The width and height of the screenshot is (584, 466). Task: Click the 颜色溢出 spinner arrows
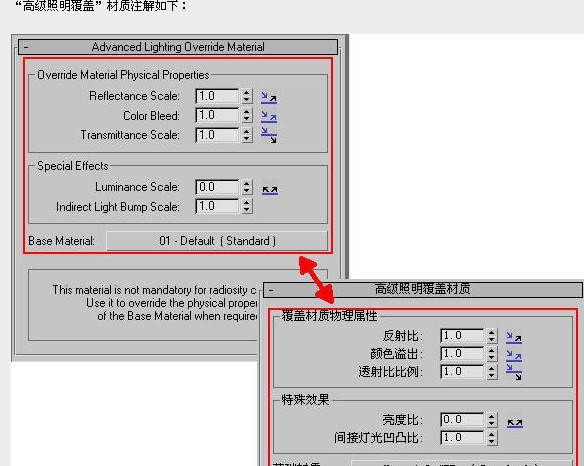[x=492, y=354]
